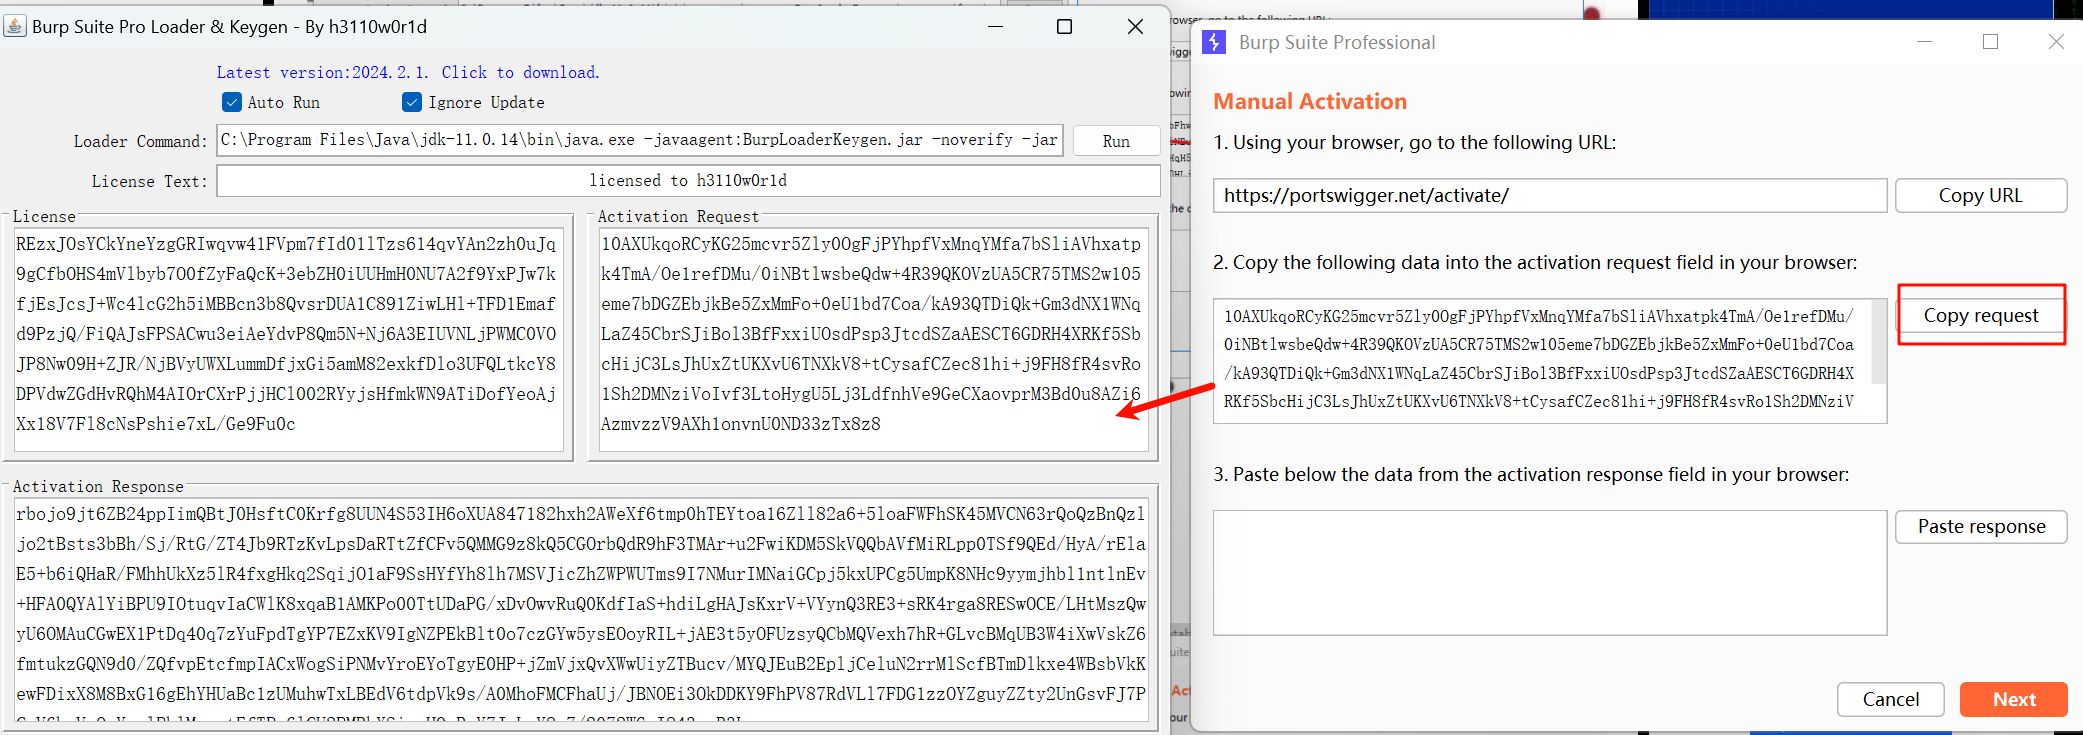Click the Run button beside Loader Command
The image size is (2083, 735).
tap(1116, 141)
